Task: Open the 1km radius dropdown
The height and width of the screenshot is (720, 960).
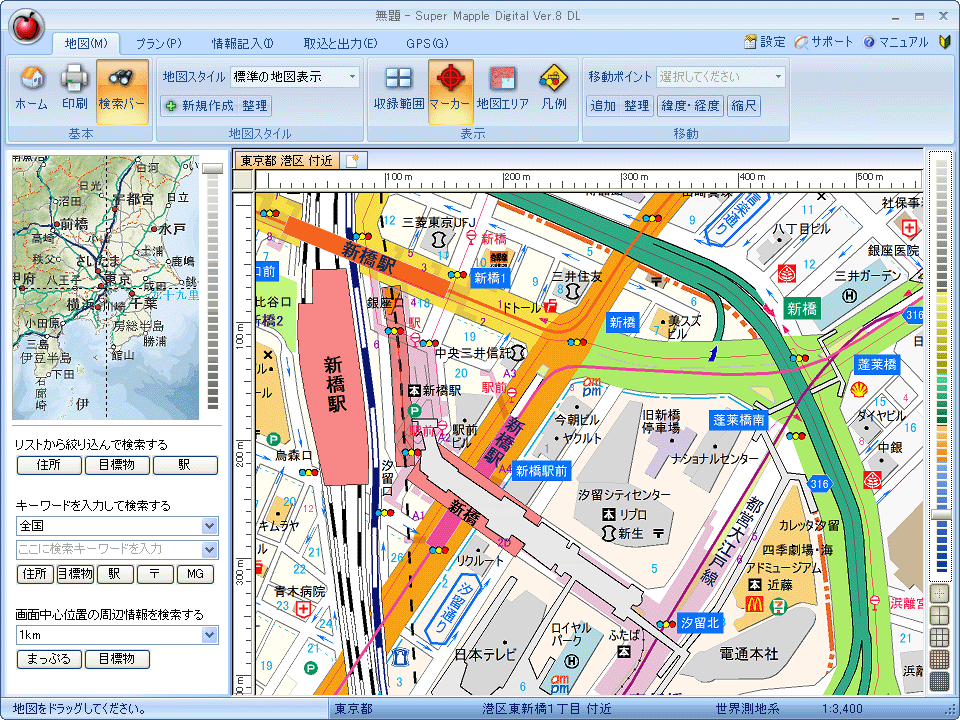Action: (x=209, y=635)
